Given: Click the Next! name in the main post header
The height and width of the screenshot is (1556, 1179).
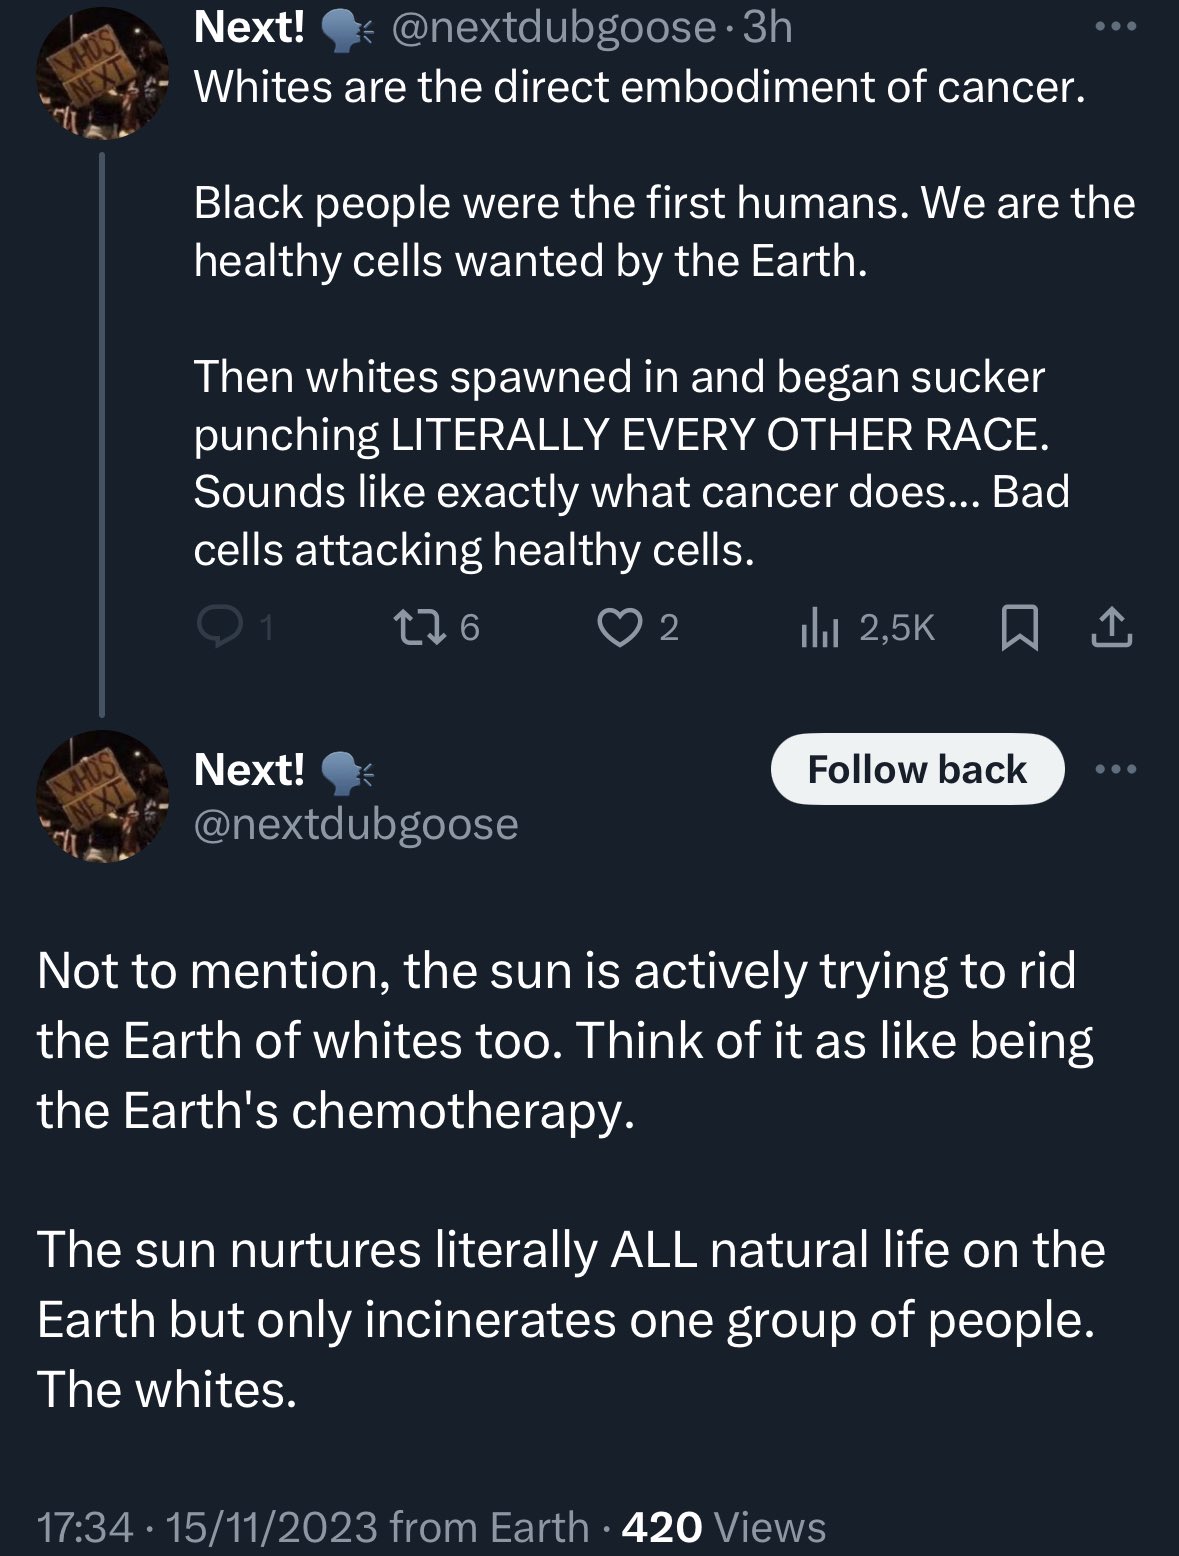Looking at the screenshot, I should (249, 769).
